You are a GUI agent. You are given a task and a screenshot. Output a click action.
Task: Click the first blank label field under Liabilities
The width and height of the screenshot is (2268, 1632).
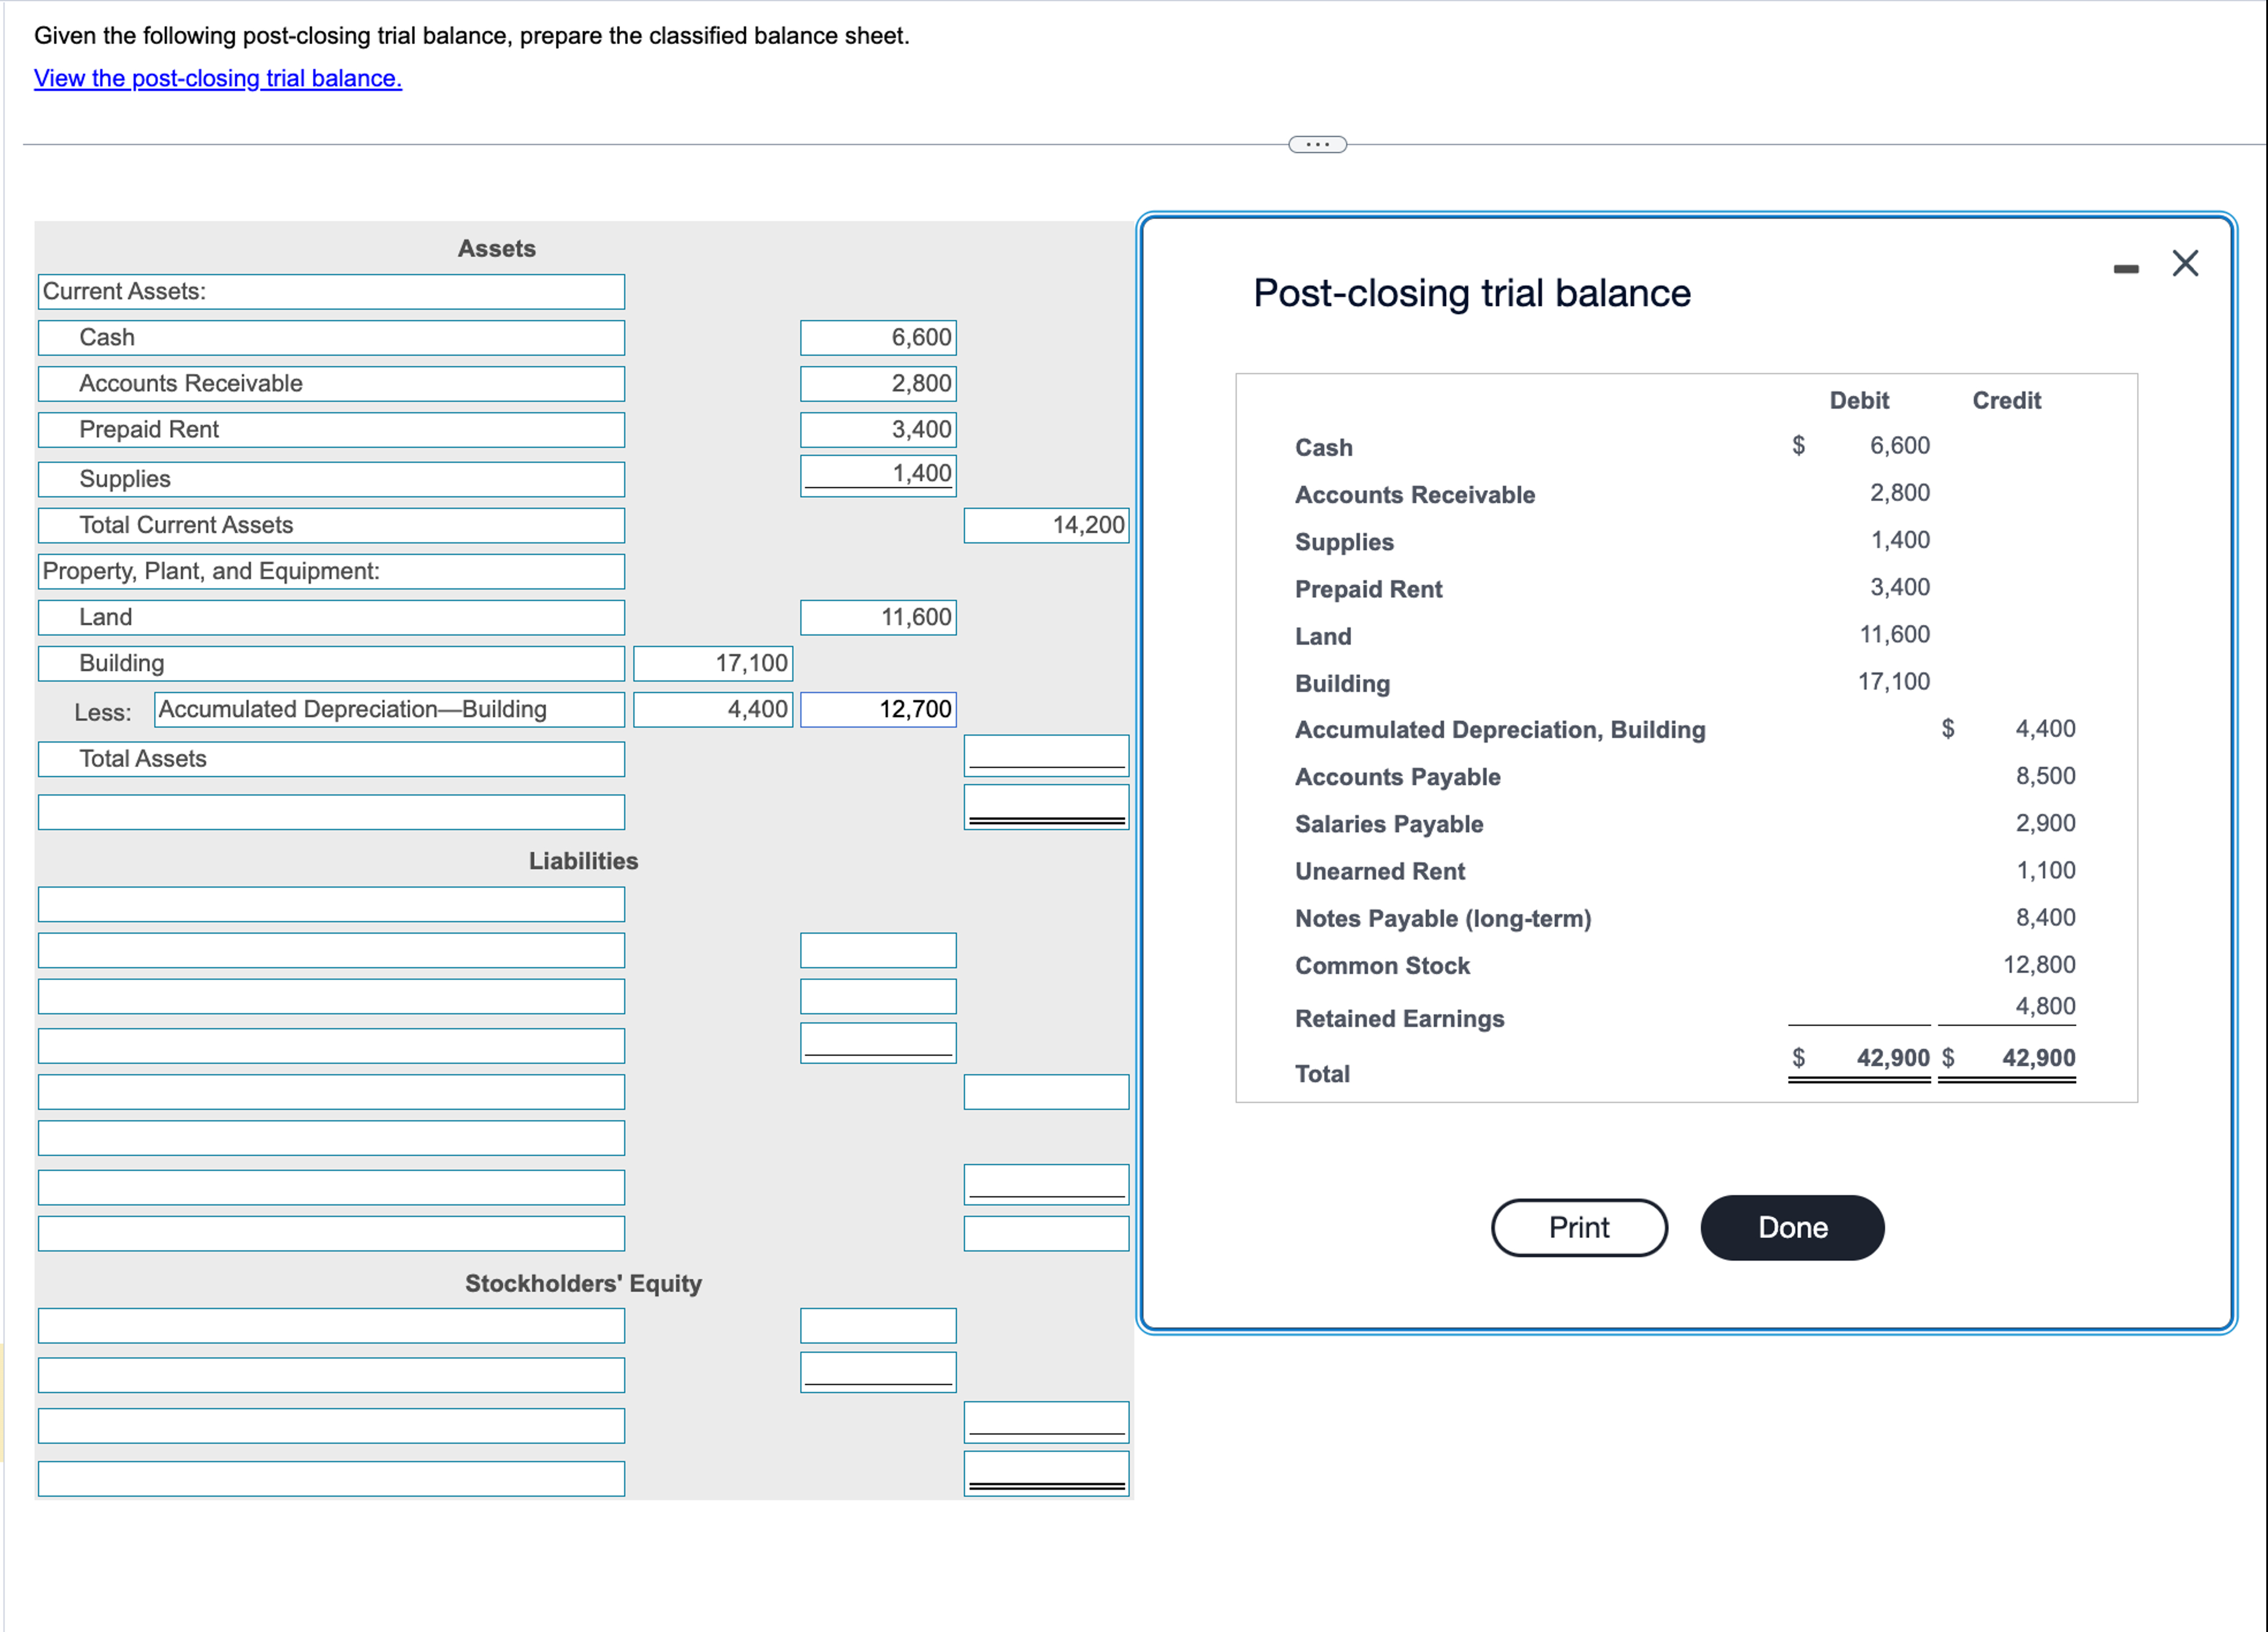(332, 904)
